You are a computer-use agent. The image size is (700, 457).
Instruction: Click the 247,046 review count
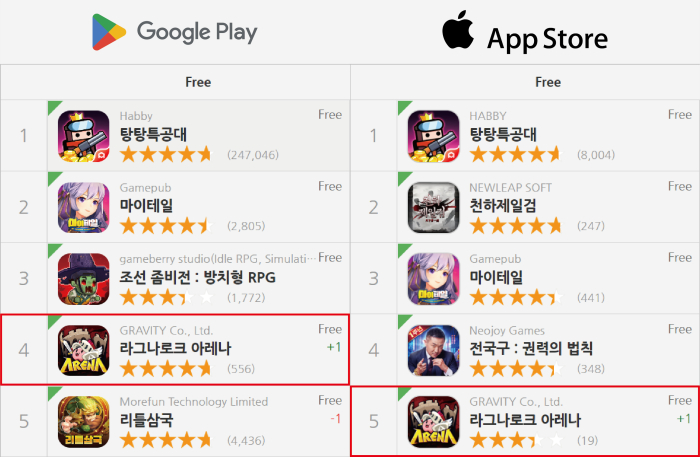[253, 155]
